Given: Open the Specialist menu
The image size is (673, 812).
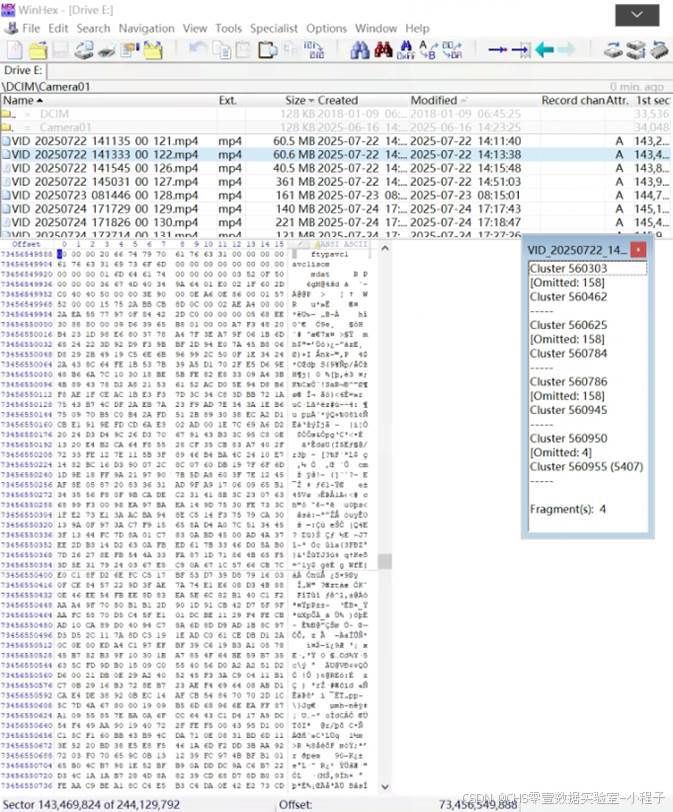Looking at the screenshot, I should pyautogui.click(x=274, y=28).
